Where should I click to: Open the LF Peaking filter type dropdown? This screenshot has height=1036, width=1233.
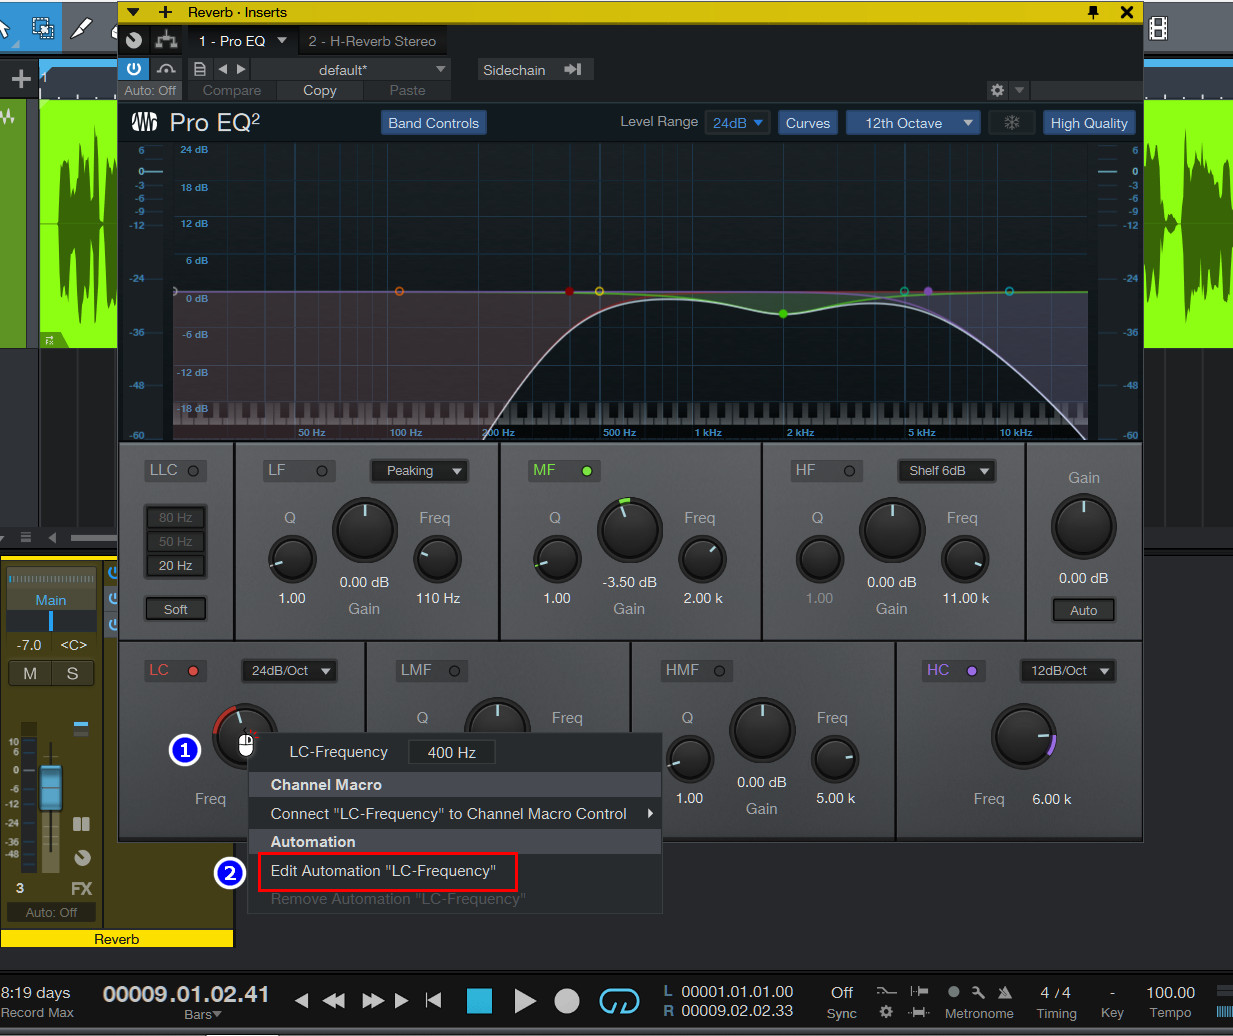(x=419, y=470)
